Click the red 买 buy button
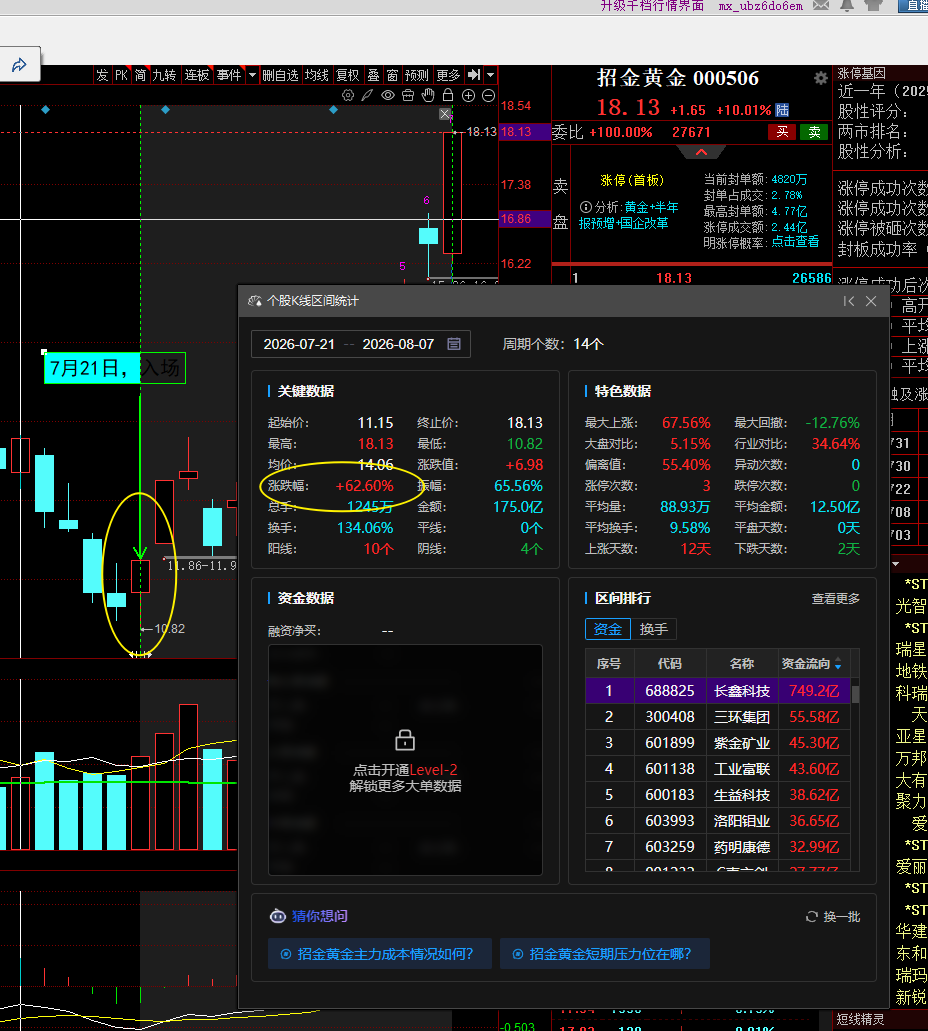Screen dimensions: 928x1031 [x=782, y=132]
